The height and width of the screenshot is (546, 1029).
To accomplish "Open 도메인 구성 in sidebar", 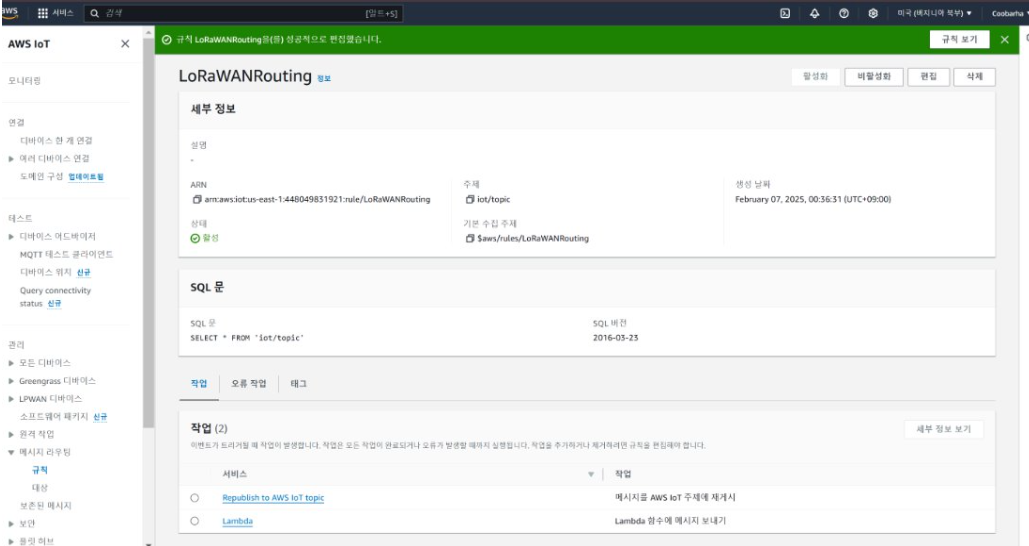I will point(41,177).
